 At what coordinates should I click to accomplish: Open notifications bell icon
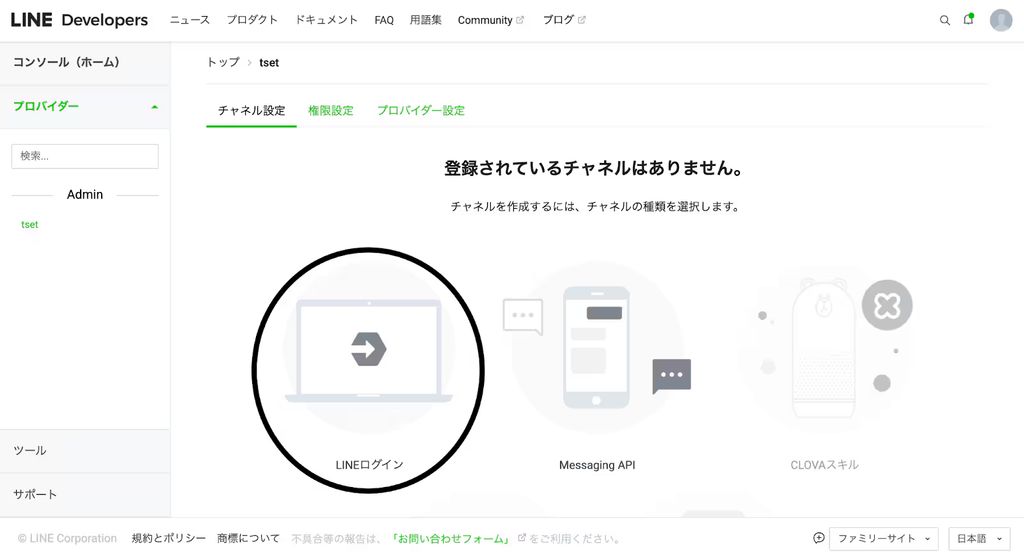[x=968, y=20]
